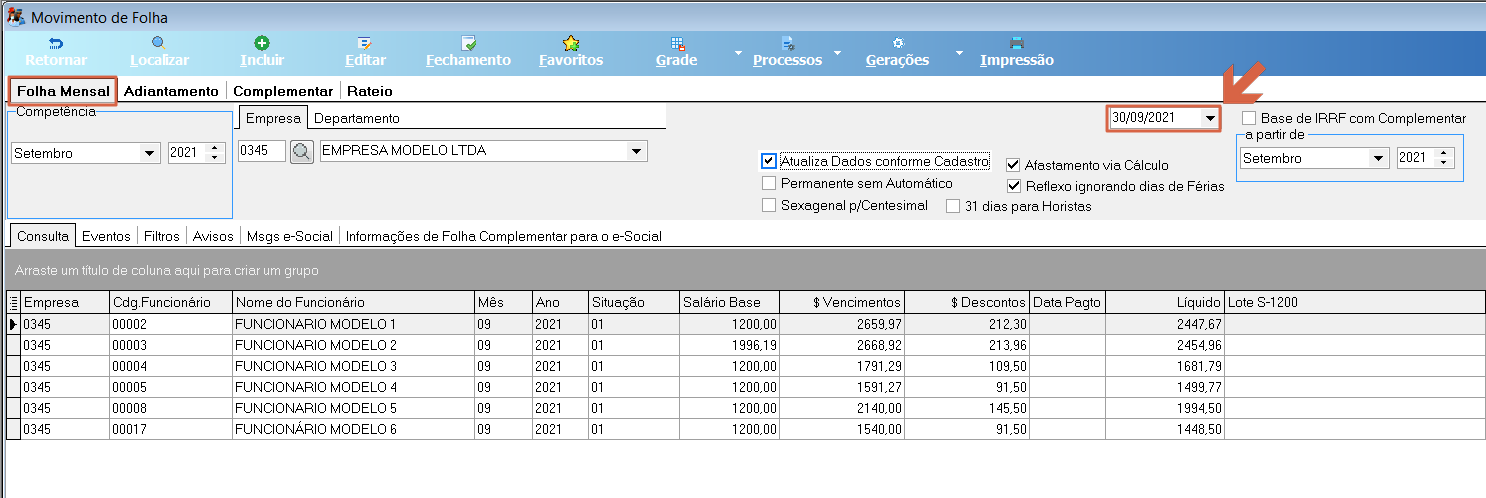Enable Sexagenal p/Centesimal checkbox

click(768, 206)
